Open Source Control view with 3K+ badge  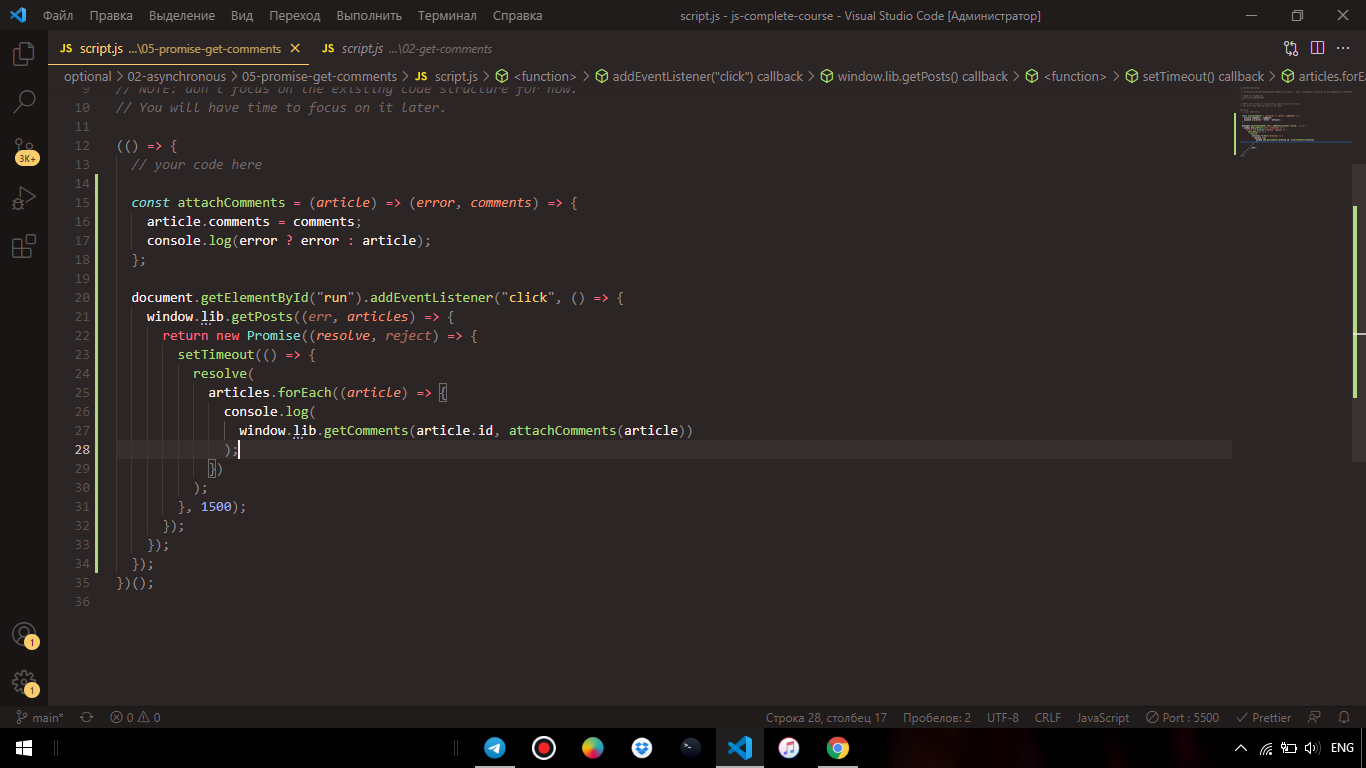24,151
